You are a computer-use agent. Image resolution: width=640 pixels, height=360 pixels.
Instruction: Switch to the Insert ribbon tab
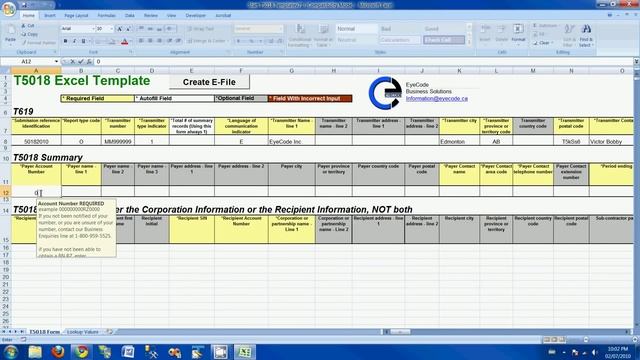(50, 16)
